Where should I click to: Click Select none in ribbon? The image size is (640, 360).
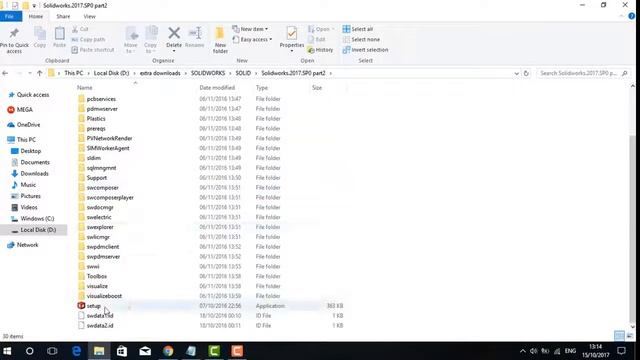[x=361, y=39]
